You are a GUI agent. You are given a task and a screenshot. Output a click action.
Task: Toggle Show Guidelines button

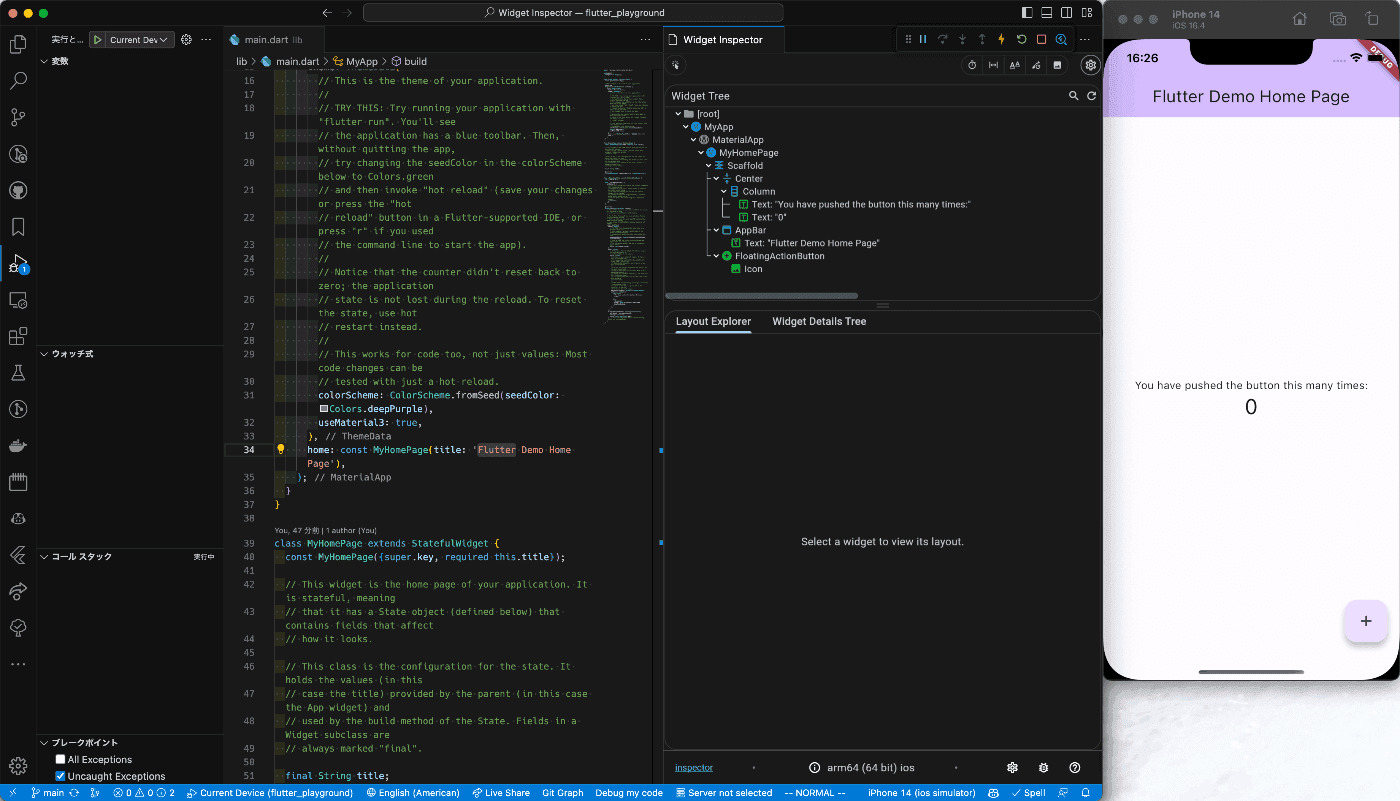pyautogui.click(x=993, y=65)
